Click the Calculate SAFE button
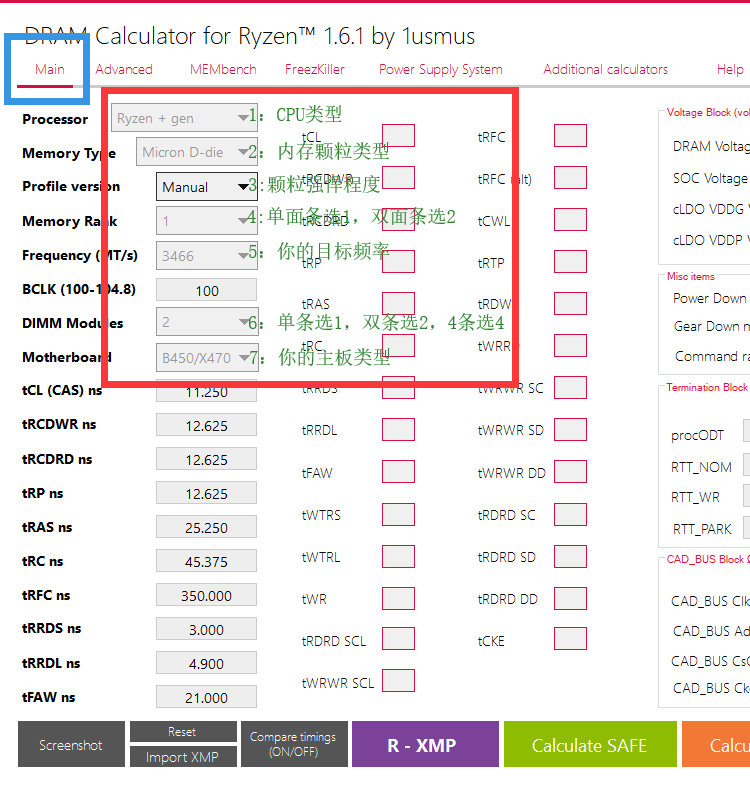The height and width of the screenshot is (785, 750). click(590, 744)
